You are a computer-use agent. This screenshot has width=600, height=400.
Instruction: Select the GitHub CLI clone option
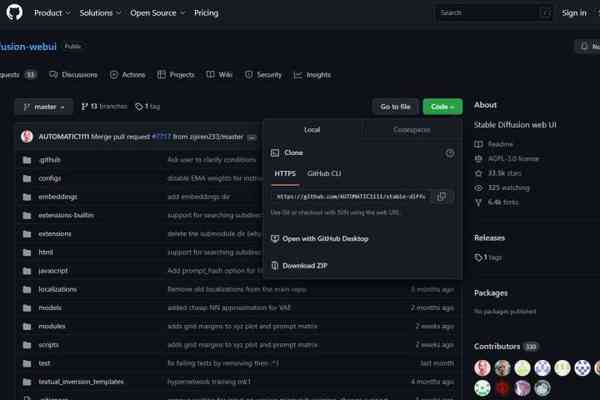coord(326,174)
